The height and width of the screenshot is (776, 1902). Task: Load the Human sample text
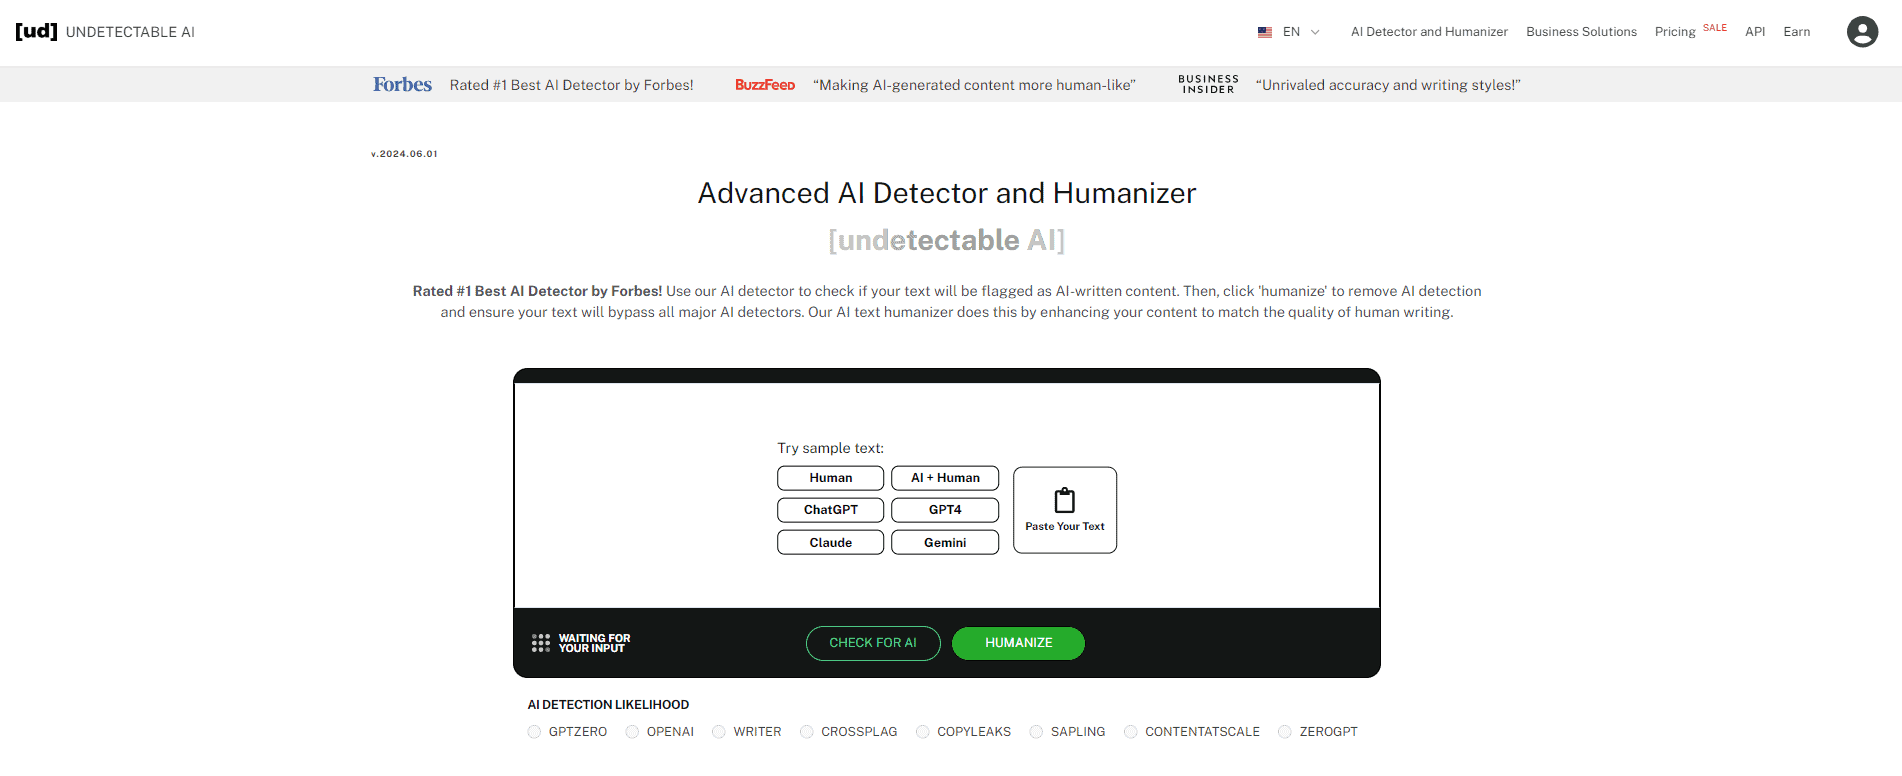831,478
